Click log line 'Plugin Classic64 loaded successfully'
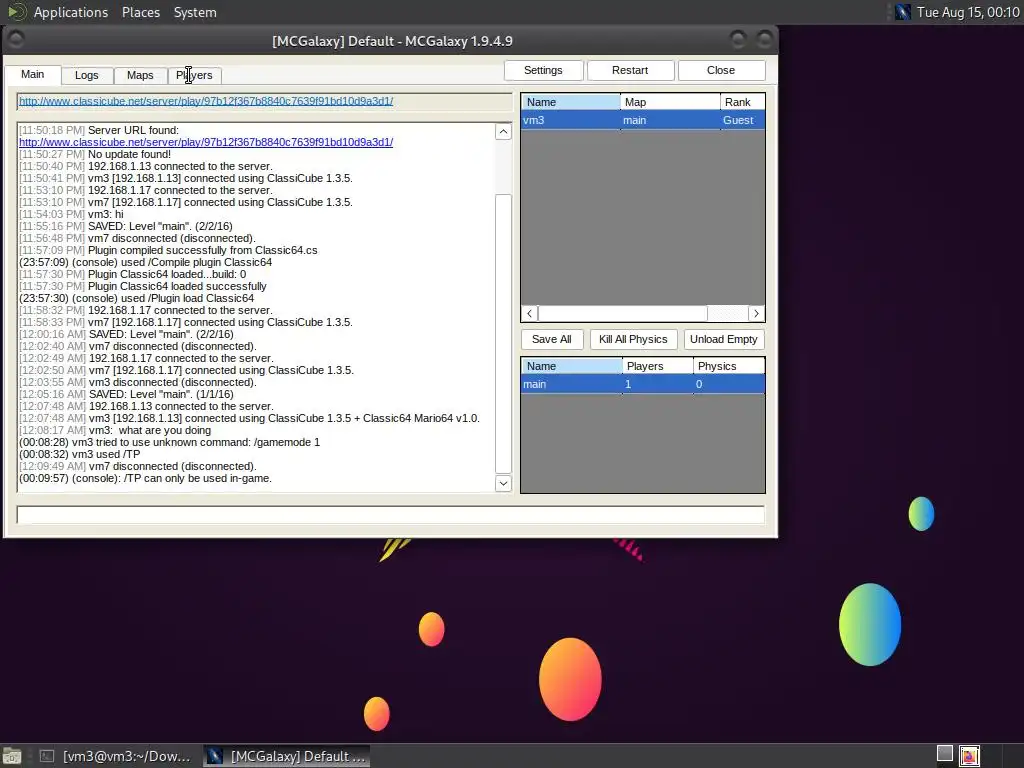The height and width of the screenshot is (768, 1024). pyautogui.click(x=143, y=286)
